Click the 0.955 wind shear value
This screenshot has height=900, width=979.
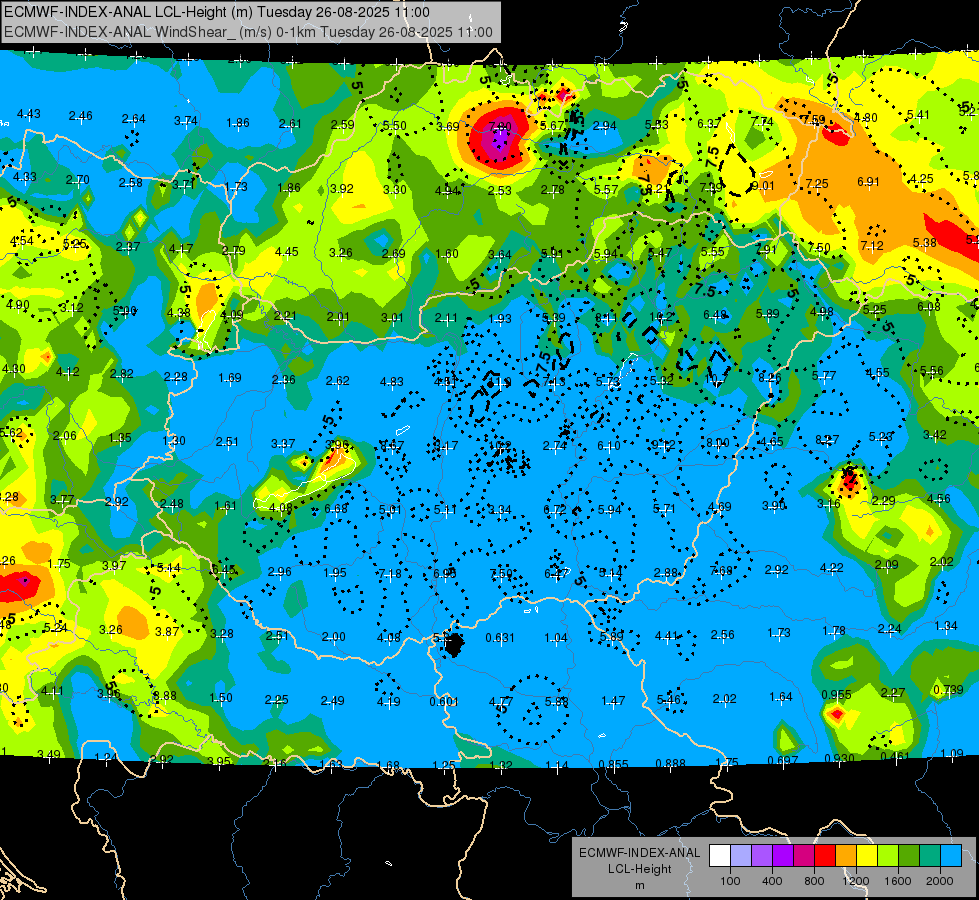pyautogui.click(x=837, y=695)
